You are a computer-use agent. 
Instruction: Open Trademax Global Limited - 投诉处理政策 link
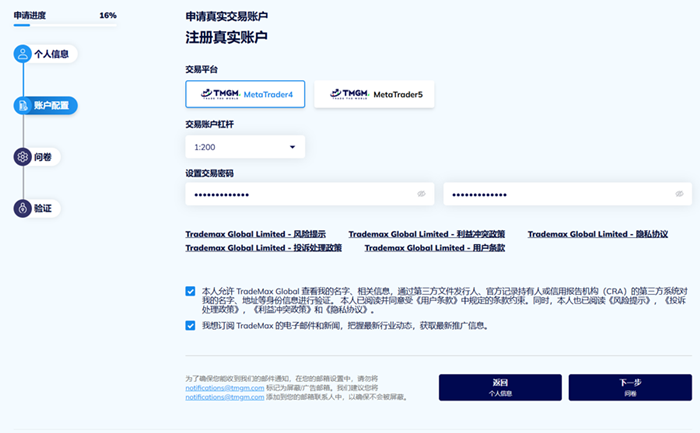point(263,248)
